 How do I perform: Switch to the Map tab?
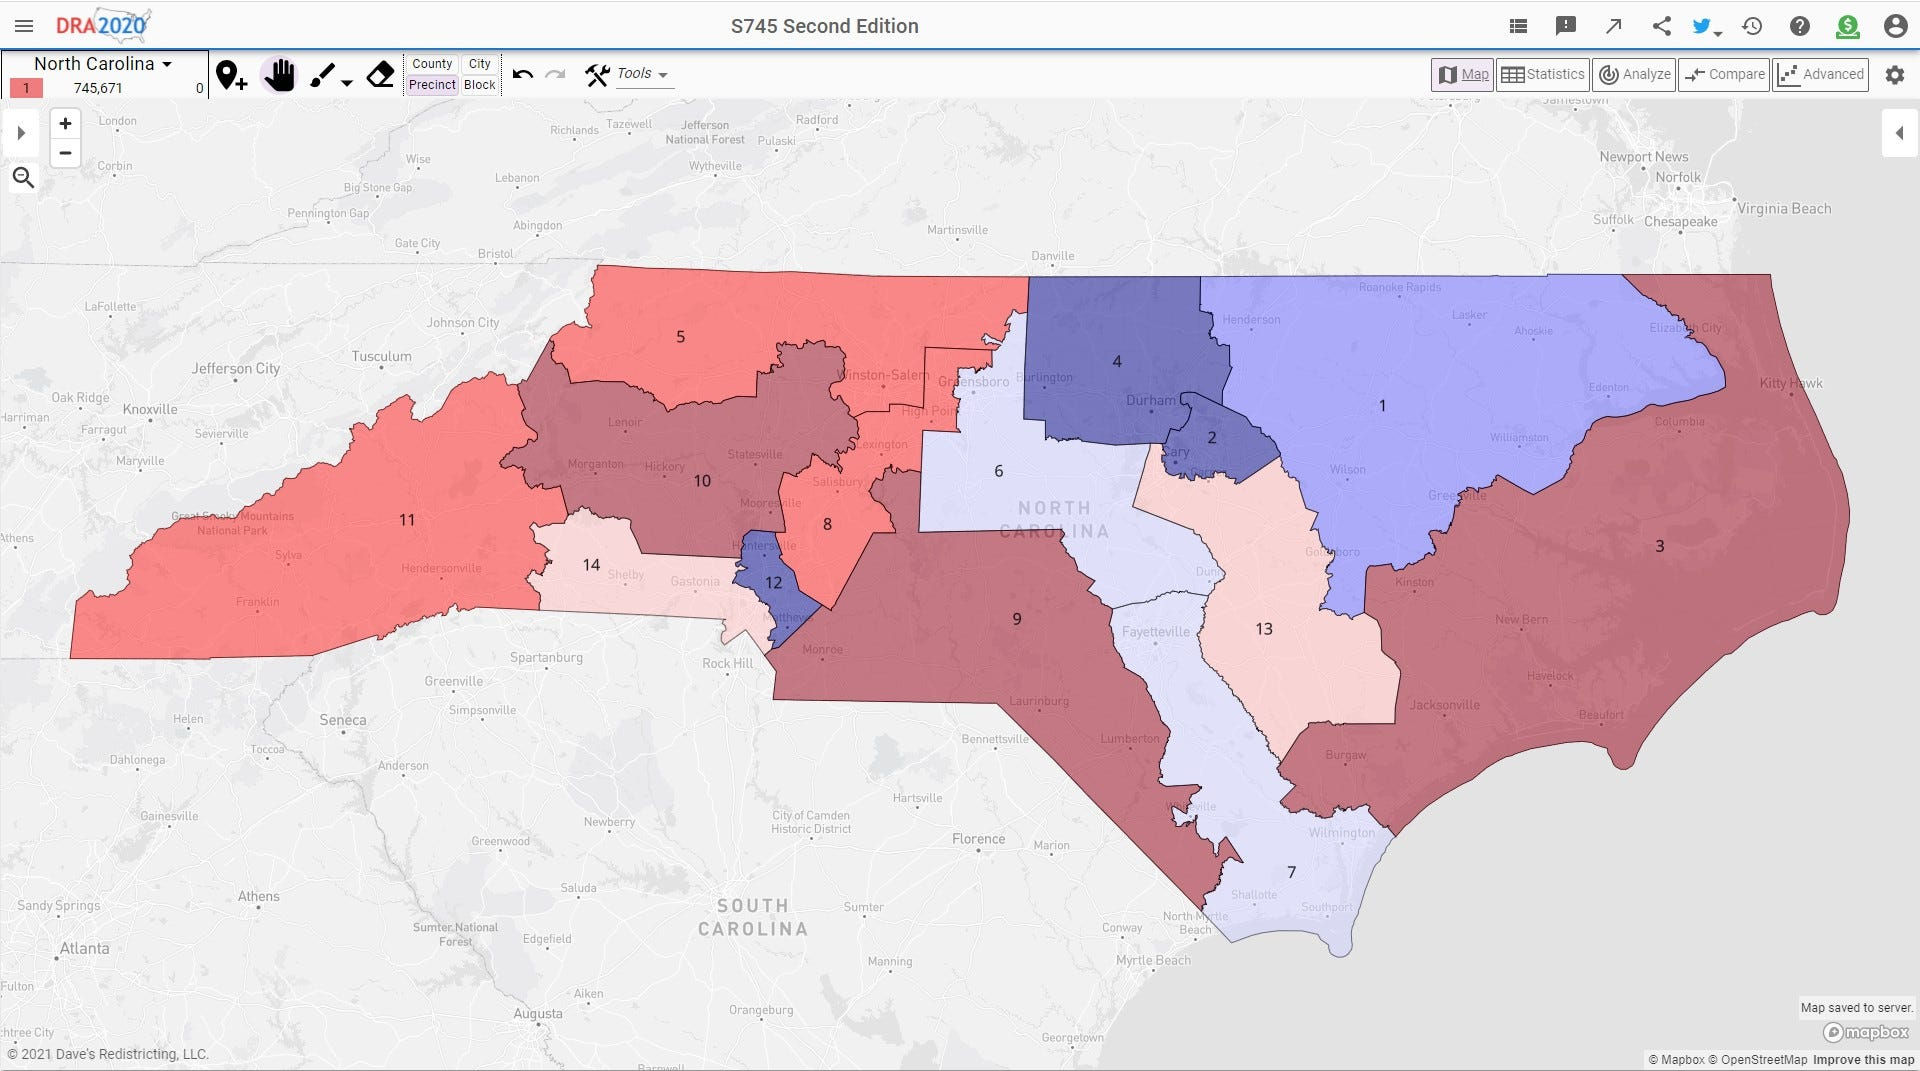coord(1463,74)
